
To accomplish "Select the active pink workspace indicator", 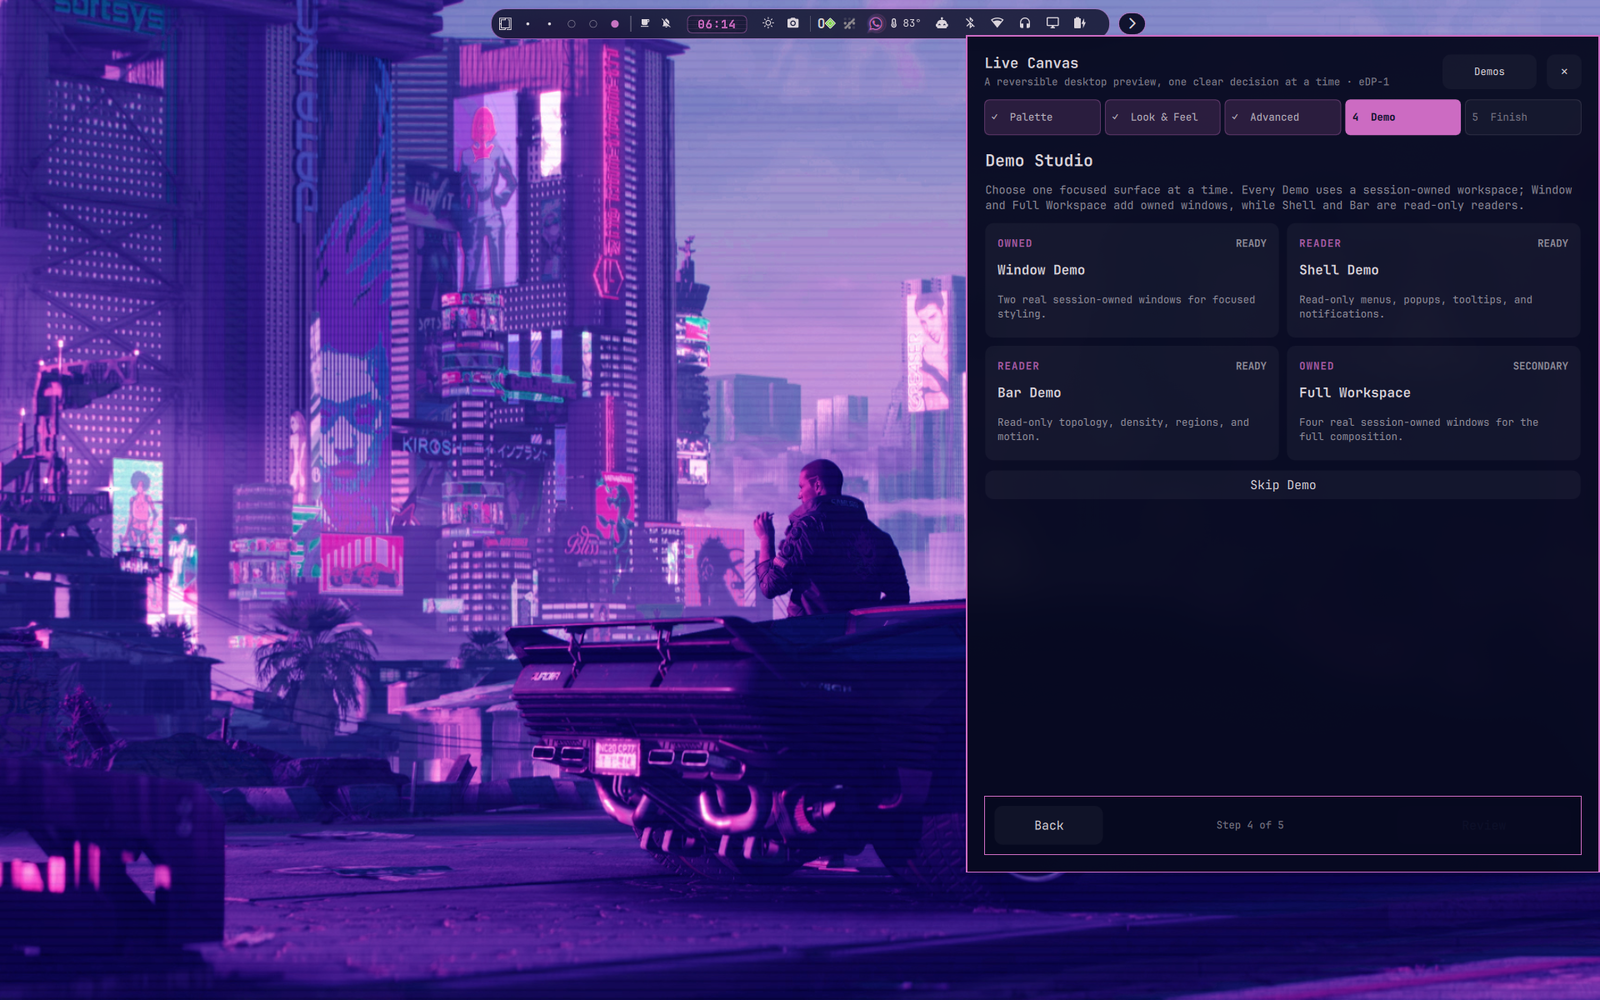I will point(615,24).
